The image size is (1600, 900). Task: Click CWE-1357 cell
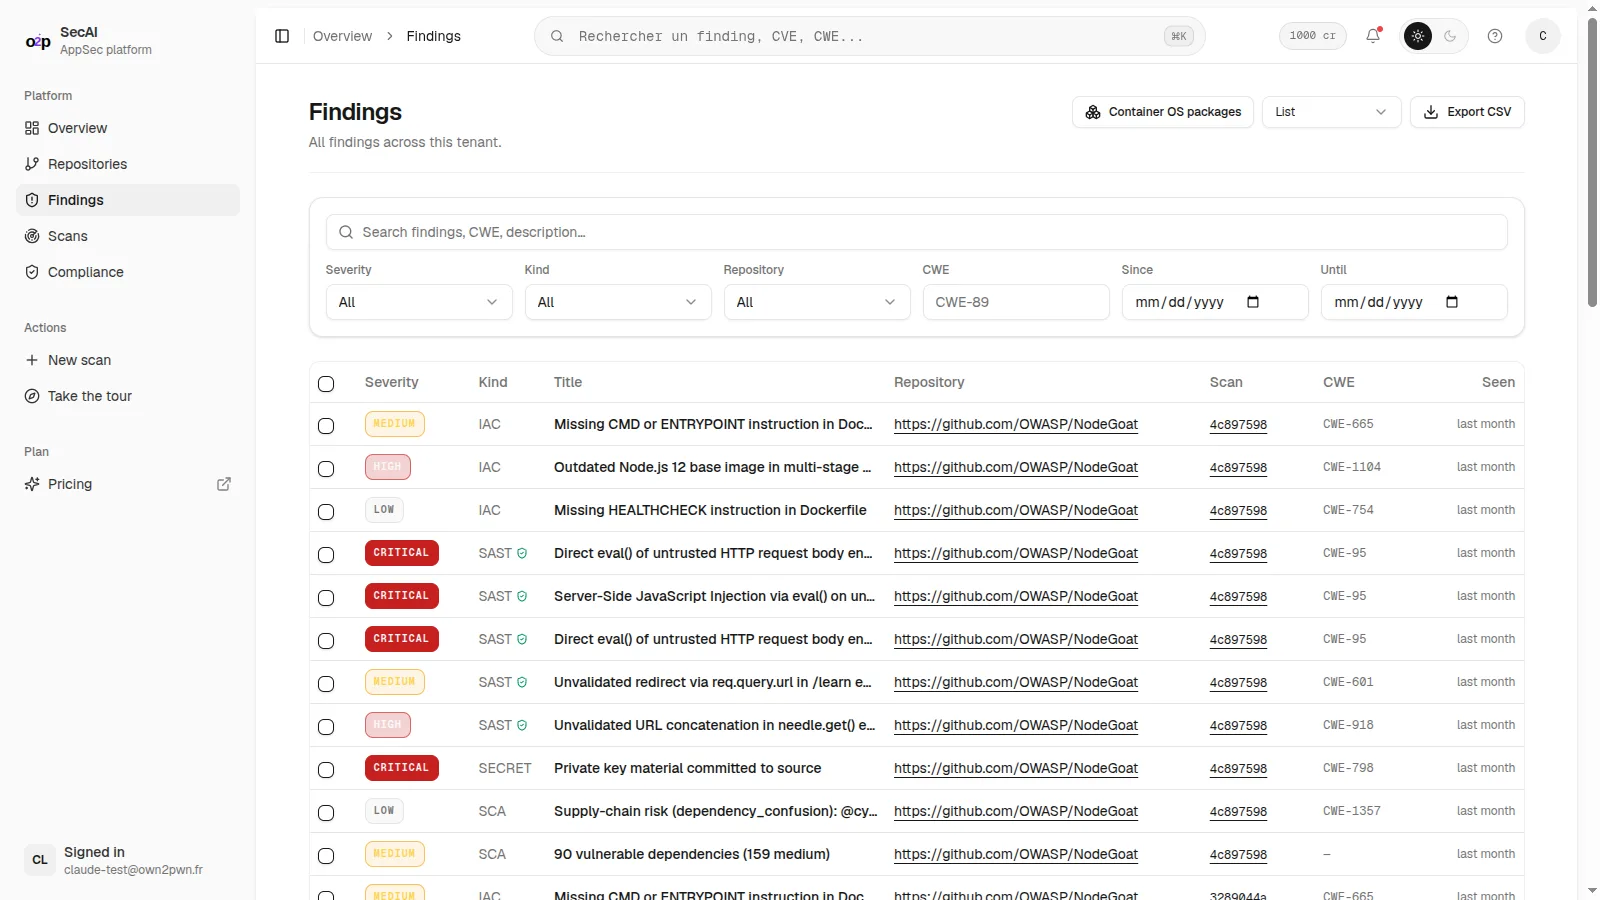(1351, 811)
